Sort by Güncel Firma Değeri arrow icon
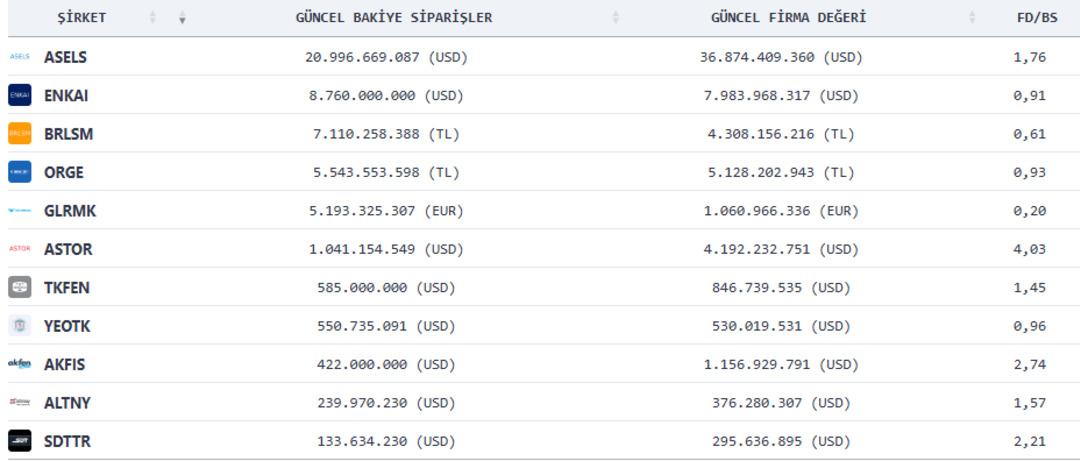 point(972,18)
